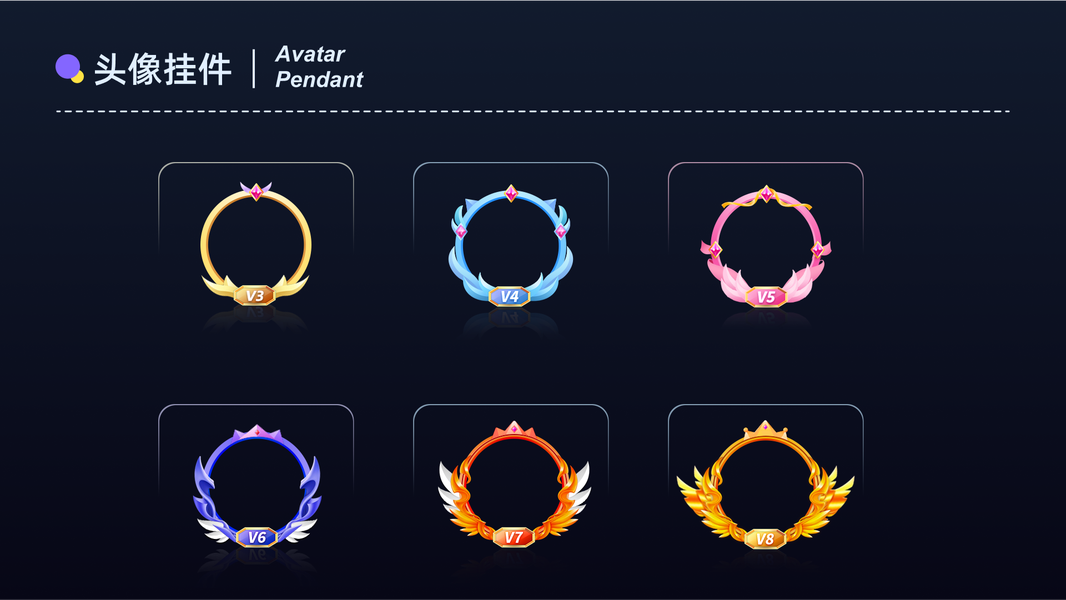Click the purple dot logo icon

tap(69, 69)
